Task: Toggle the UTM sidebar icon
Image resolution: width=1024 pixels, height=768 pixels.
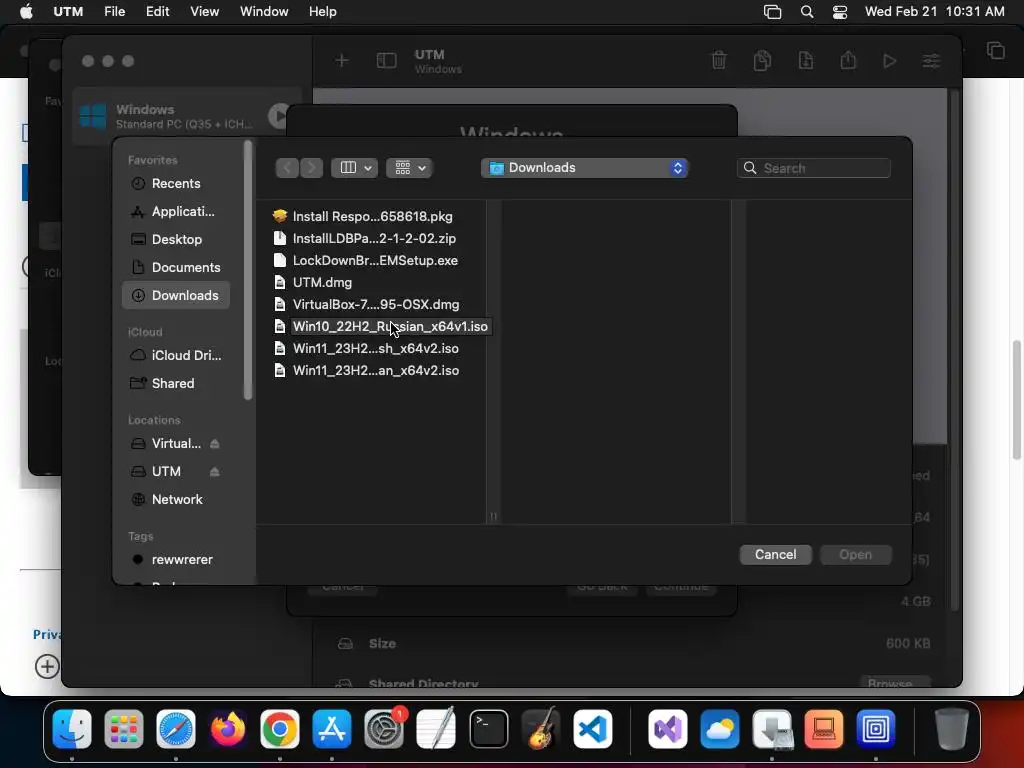Action: coord(387,61)
